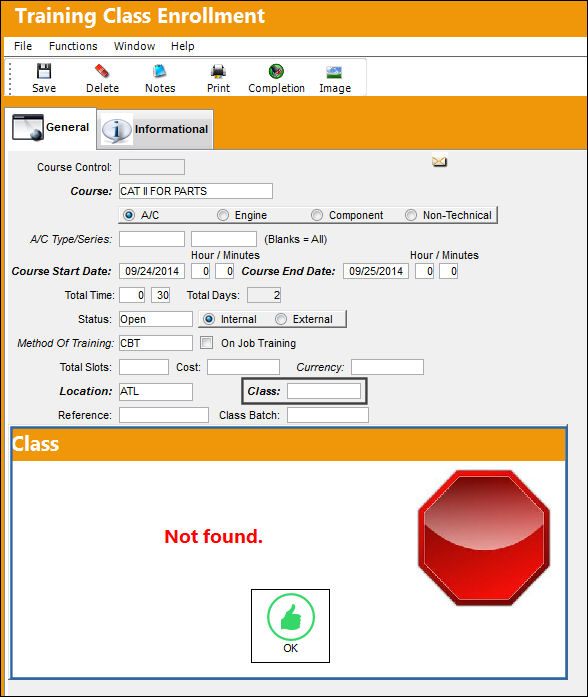Click the 'Not found.' message text
Screen dimensions: 588x697
point(213,537)
